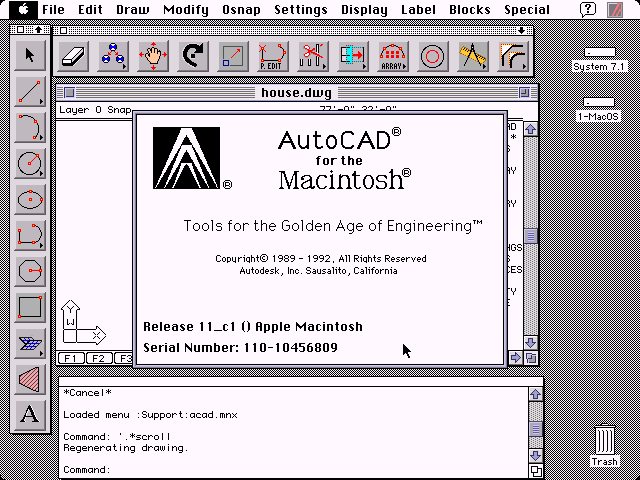Click the command window scroll thumb

(536, 429)
